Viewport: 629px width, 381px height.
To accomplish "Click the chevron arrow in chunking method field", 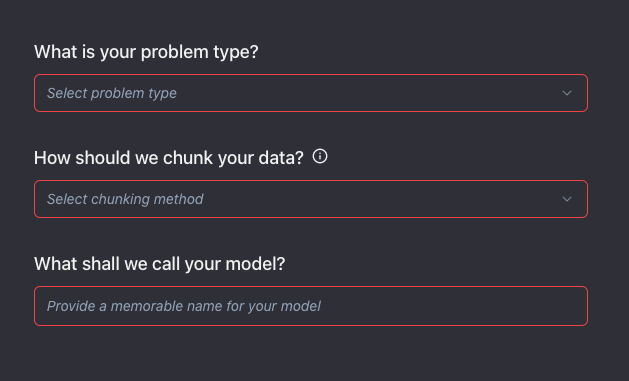I will [x=566, y=199].
